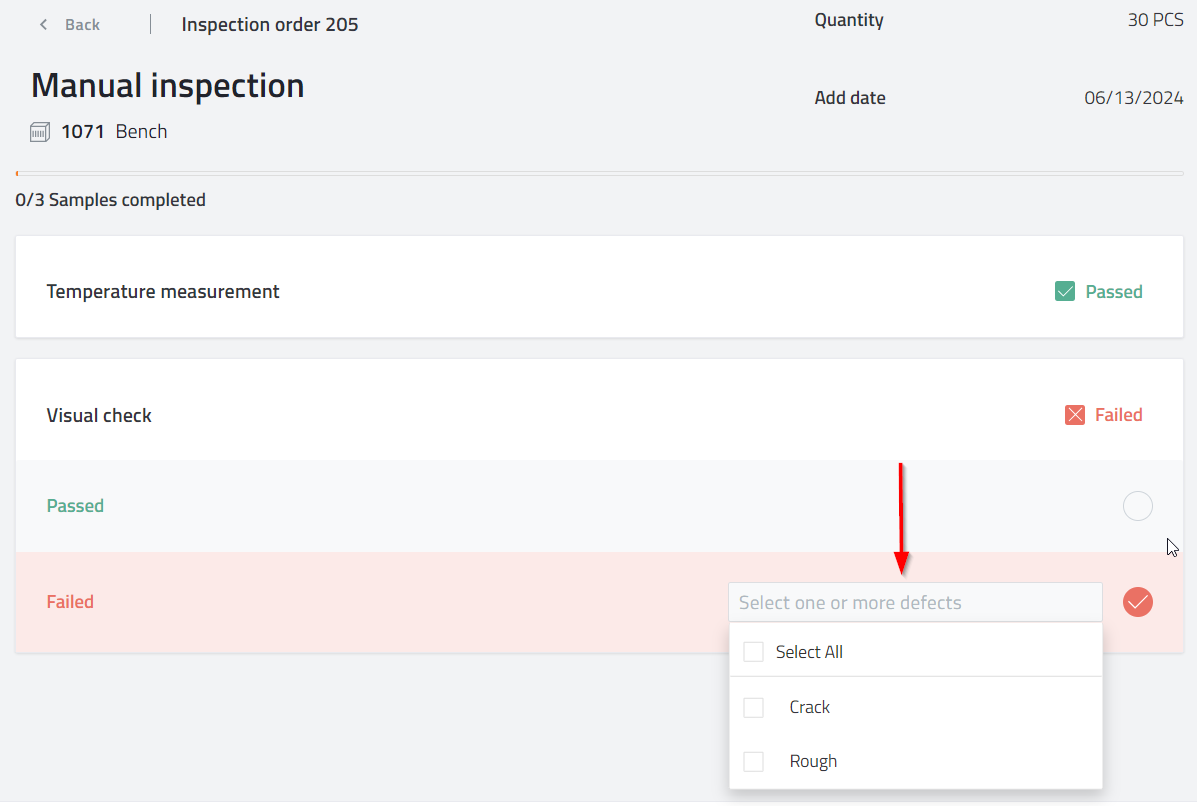Click the red Failed option label
This screenshot has height=806, width=1197.
pyautogui.click(x=70, y=602)
